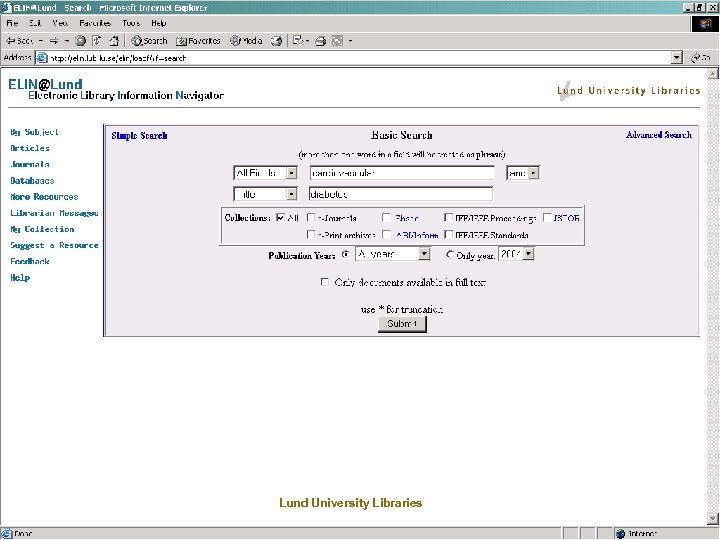Open More Resources in sidebar

pos(44,197)
